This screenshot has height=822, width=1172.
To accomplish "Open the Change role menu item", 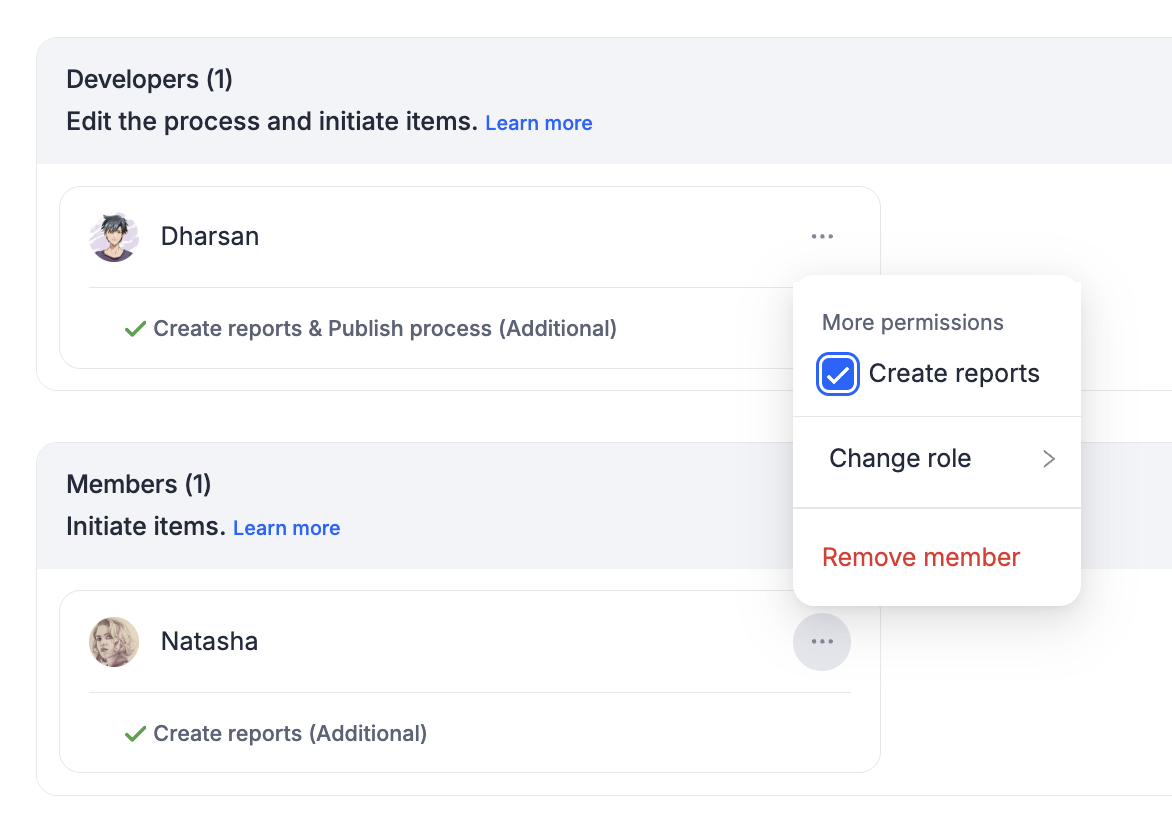I will pos(900,459).
